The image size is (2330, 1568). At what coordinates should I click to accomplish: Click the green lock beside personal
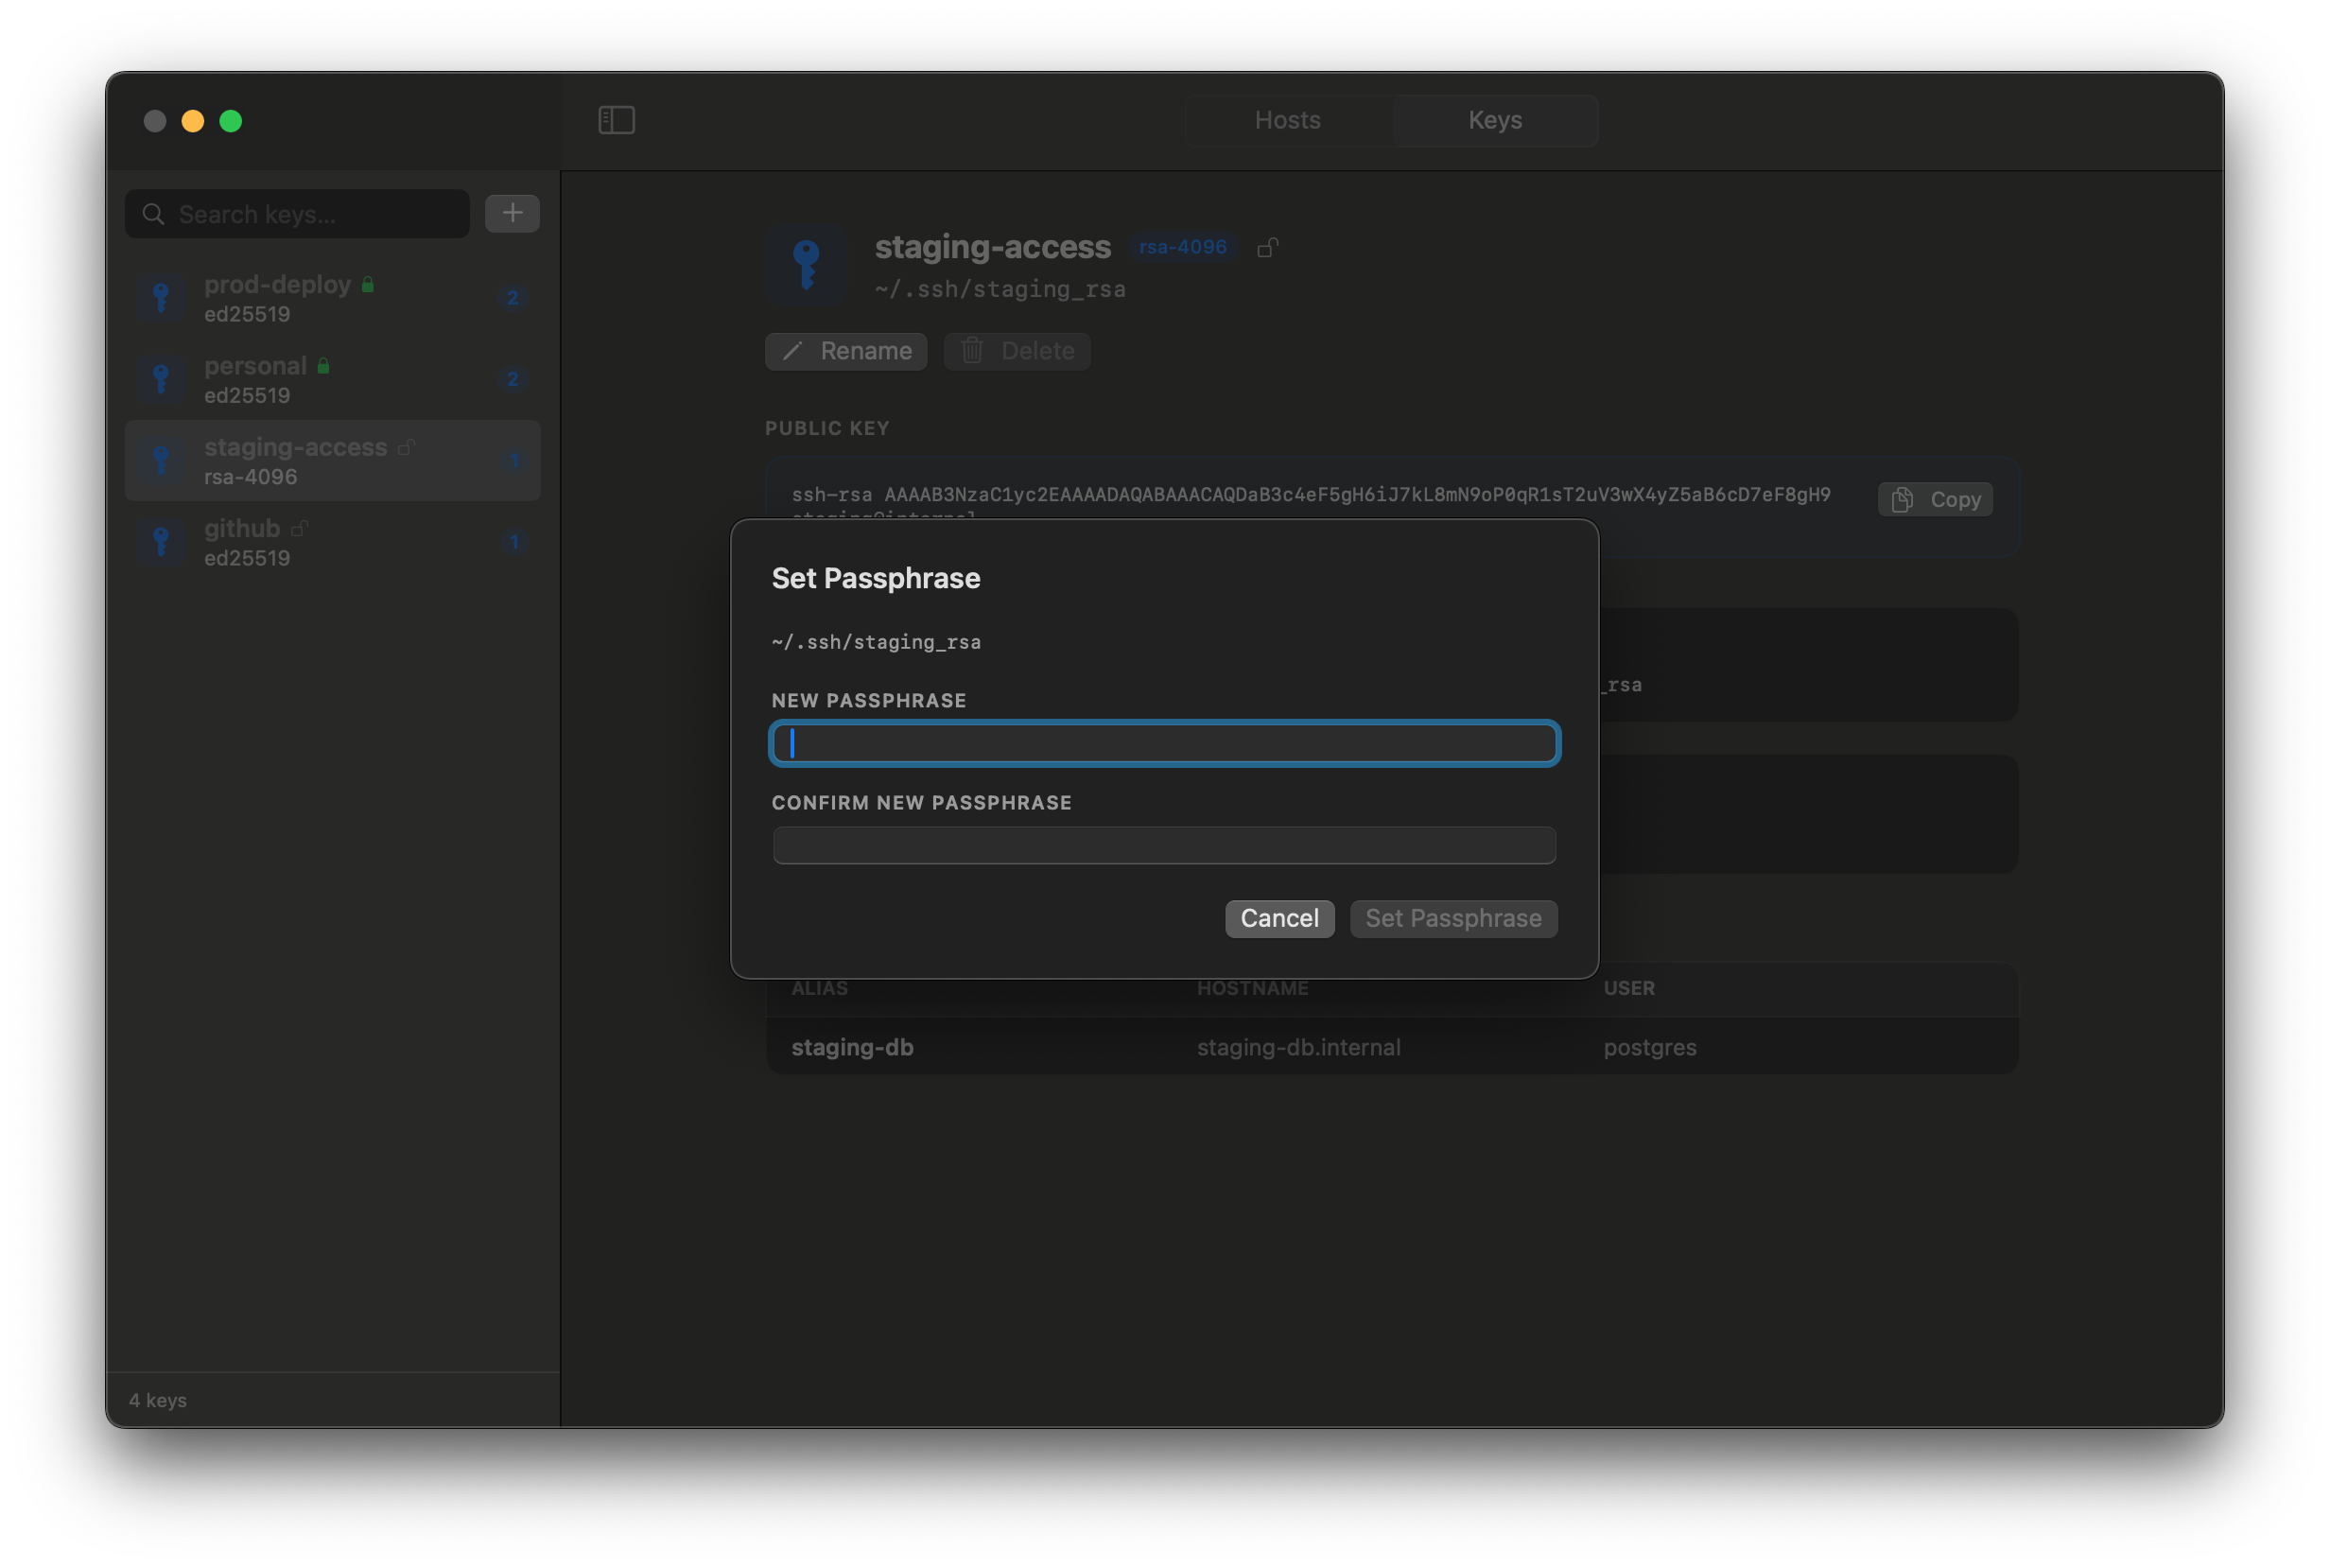[x=323, y=366]
